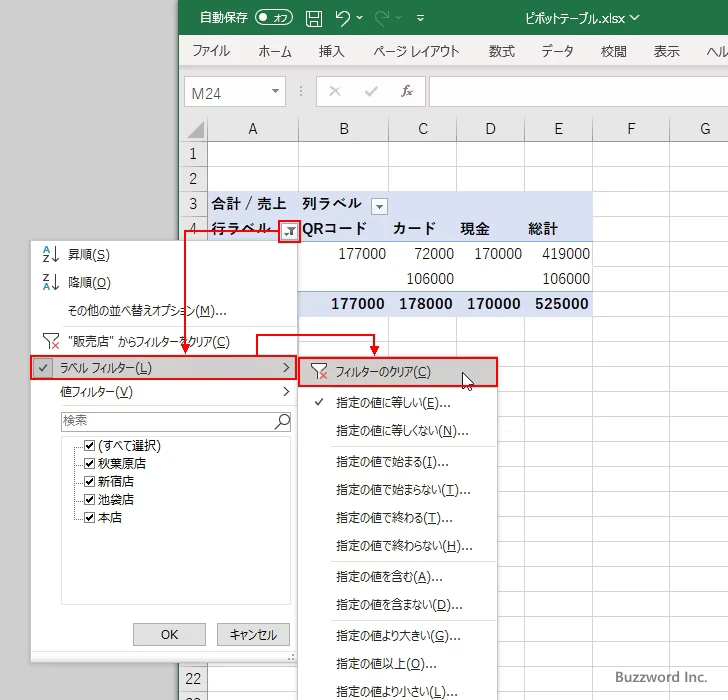The image size is (728, 700).
Task: Click the 行ラベル filter button icon
Action: tap(290, 231)
